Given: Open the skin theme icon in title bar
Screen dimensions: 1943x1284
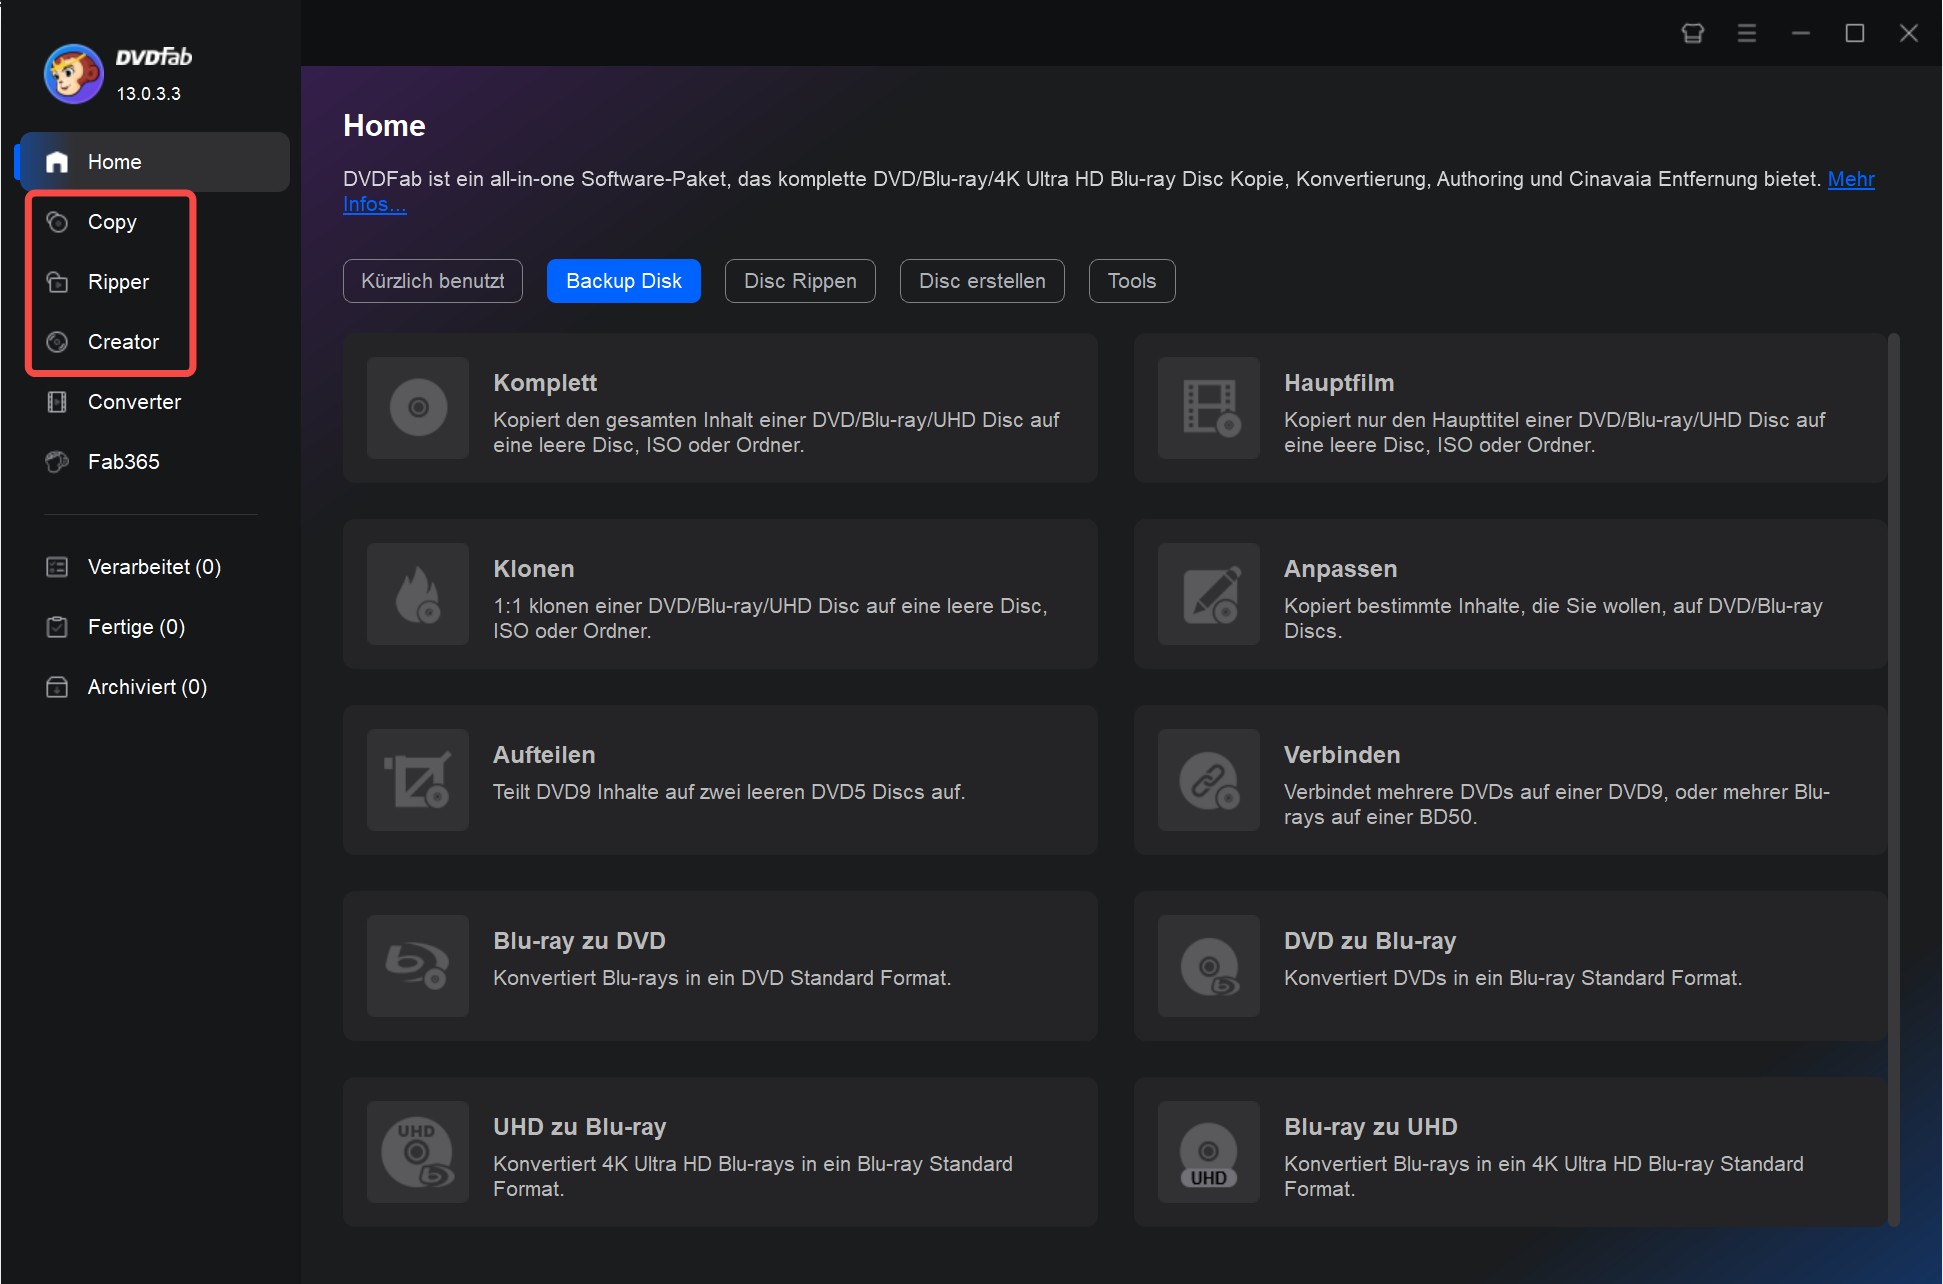Looking at the screenshot, I should tap(1693, 33).
